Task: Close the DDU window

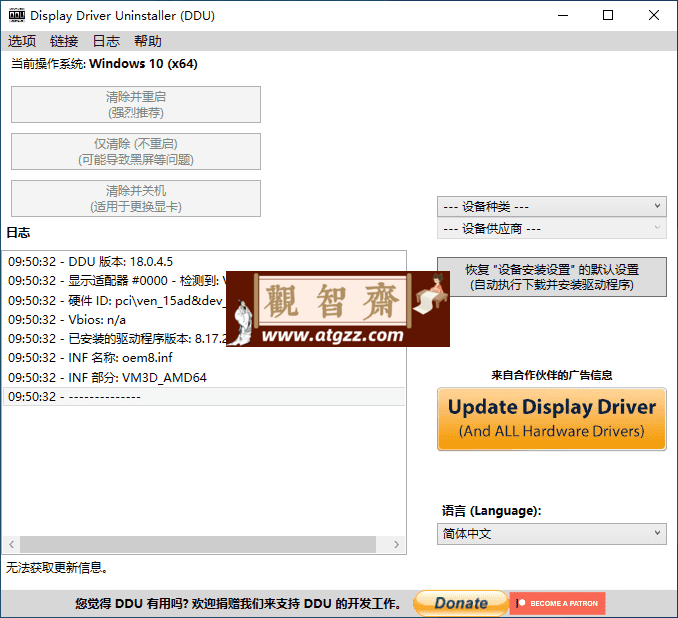Action: pyautogui.click(x=654, y=16)
